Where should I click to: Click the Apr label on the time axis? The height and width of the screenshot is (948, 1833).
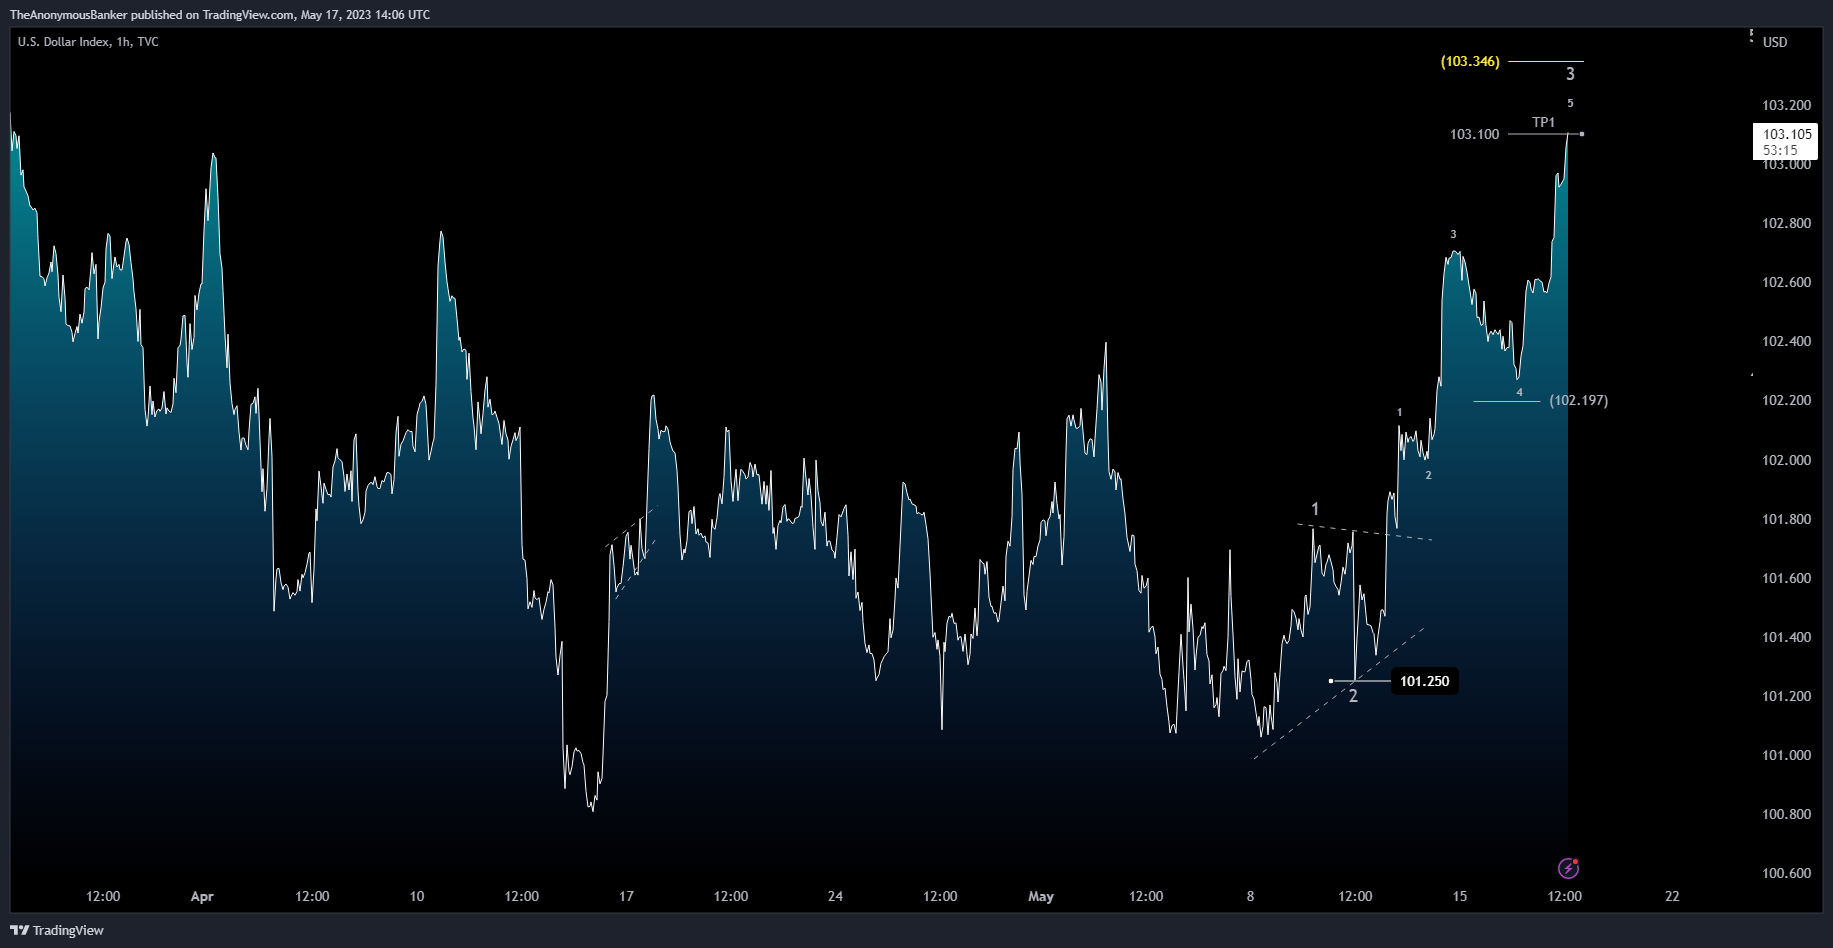pyautogui.click(x=202, y=896)
